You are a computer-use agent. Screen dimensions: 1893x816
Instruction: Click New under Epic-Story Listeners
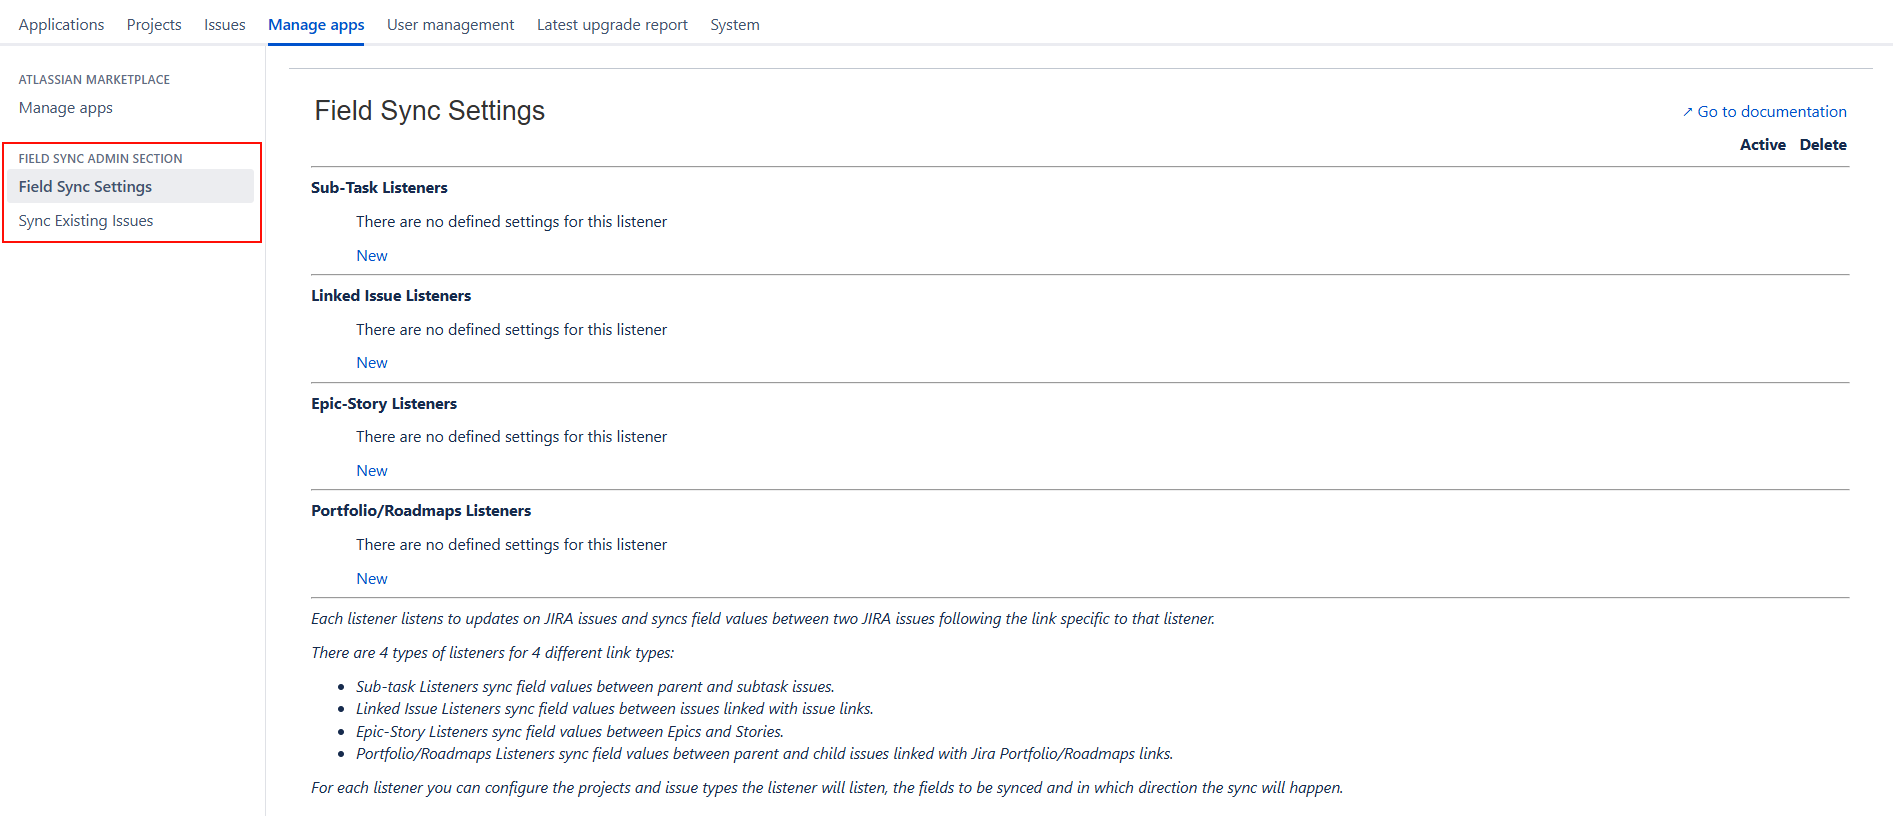[372, 471]
